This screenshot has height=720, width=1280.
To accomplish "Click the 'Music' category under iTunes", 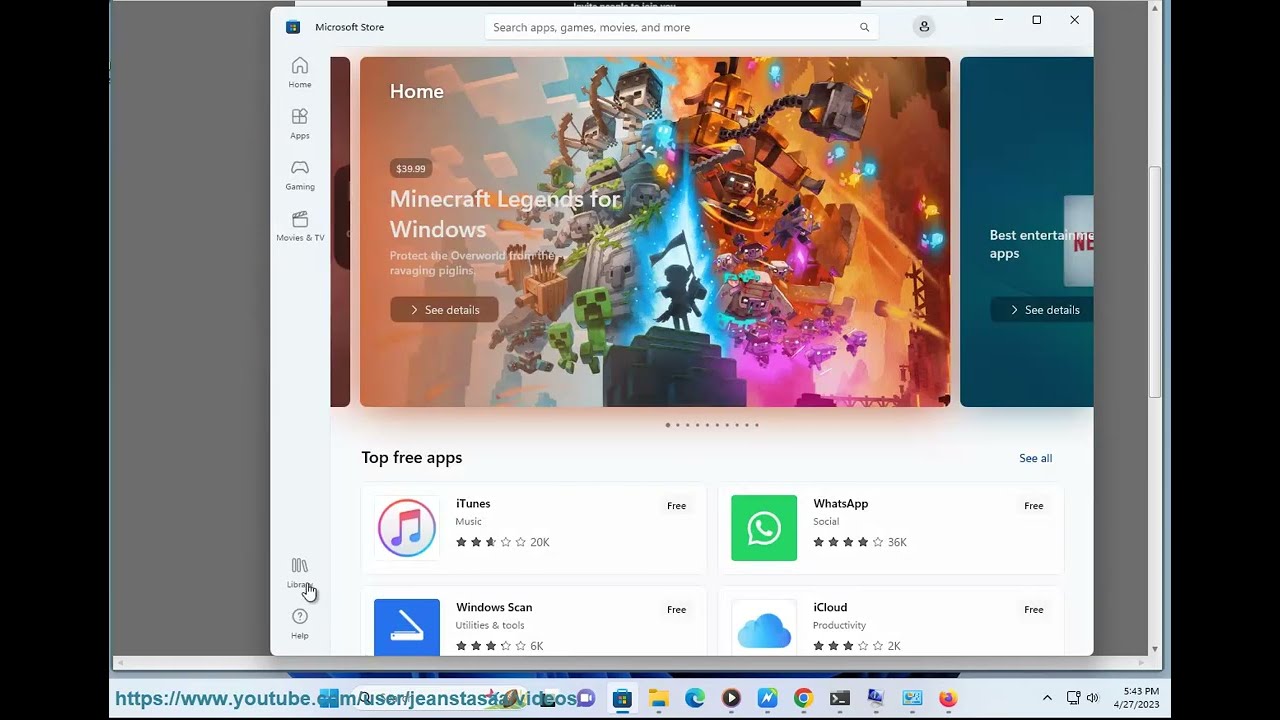I will click(468, 521).
